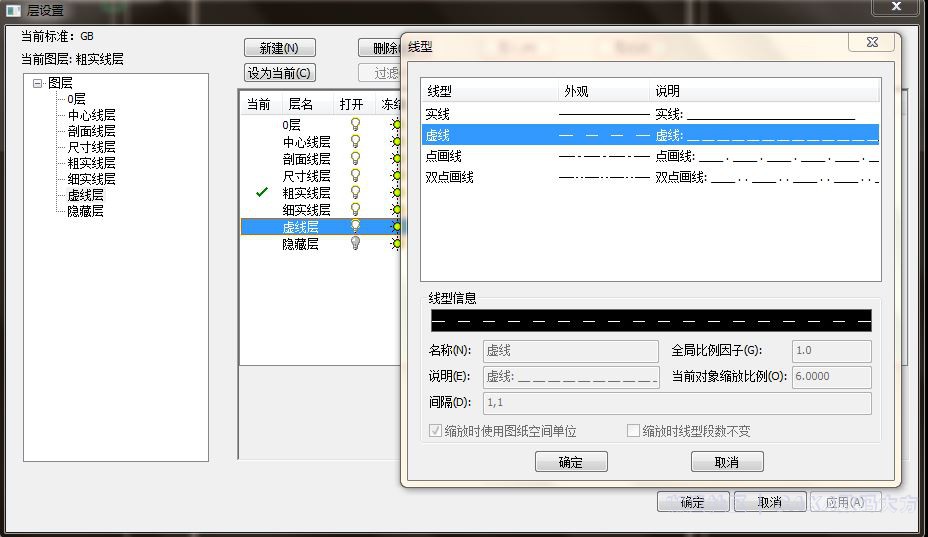Toggle the light bulb for 0层

[x=355, y=124]
